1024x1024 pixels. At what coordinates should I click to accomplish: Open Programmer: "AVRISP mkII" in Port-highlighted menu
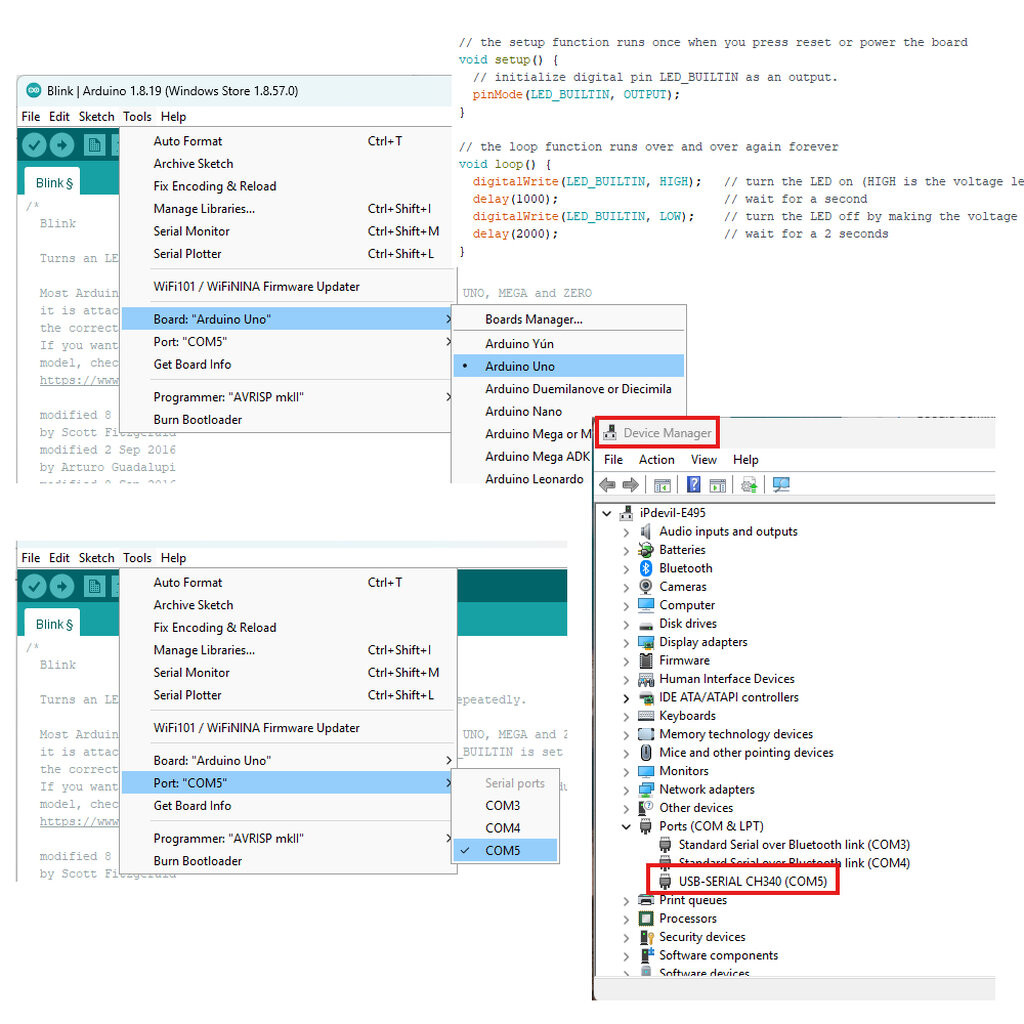287,839
